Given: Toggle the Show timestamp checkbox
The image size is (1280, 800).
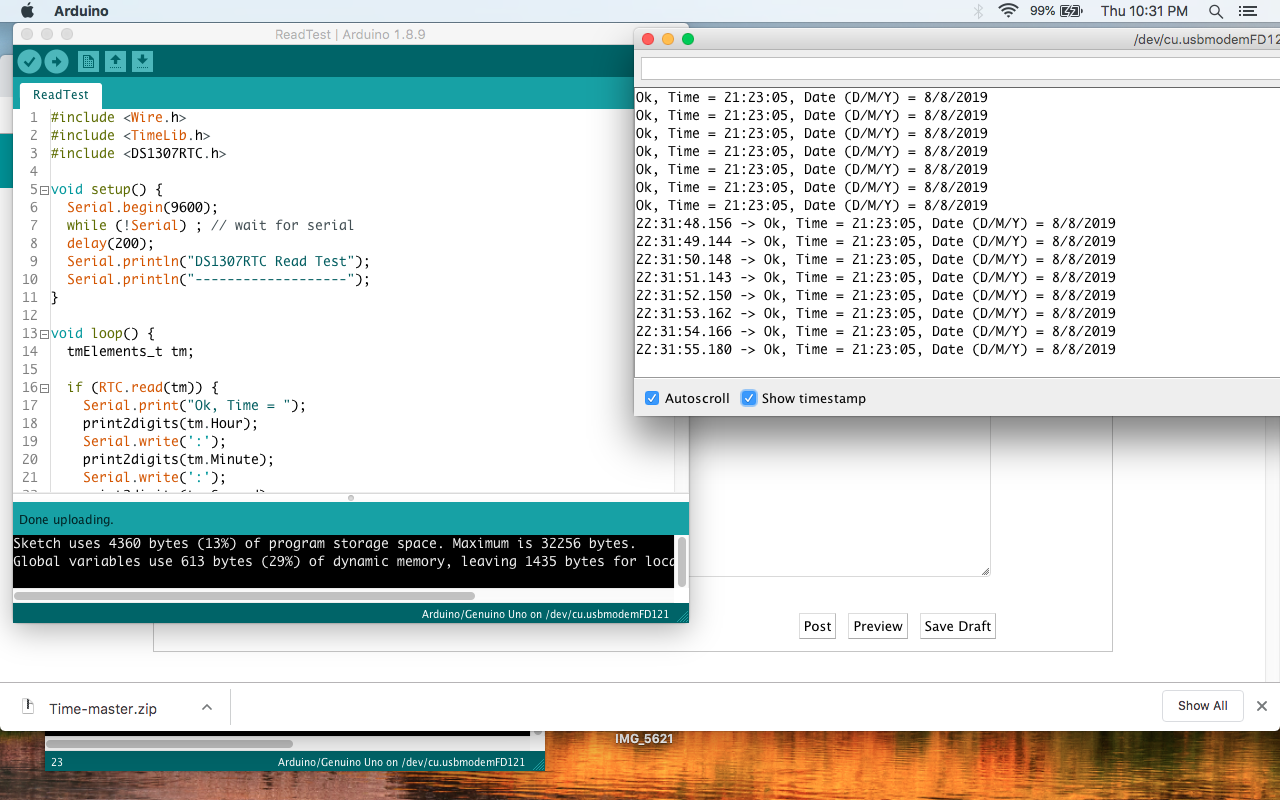Looking at the screenshot, I should (x=748, y=398).
